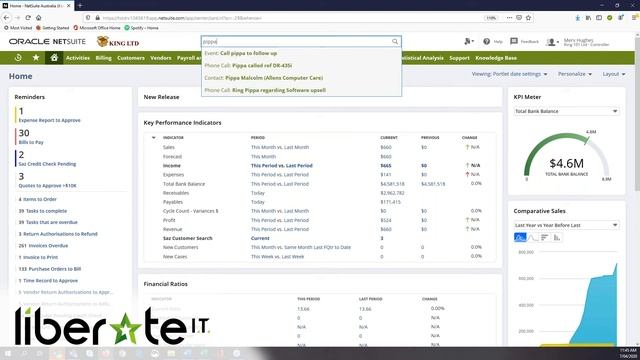Click the Statistical Analysis menu
Viewport: 640px width, 360px height.
coord(422,58)
